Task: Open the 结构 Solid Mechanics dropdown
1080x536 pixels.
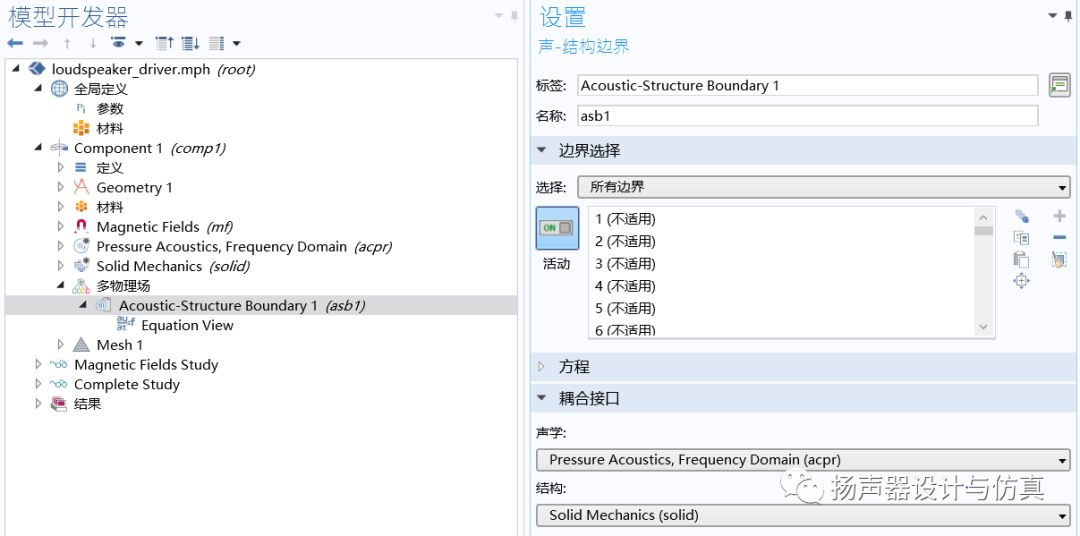Action: [x=803, y=515]
